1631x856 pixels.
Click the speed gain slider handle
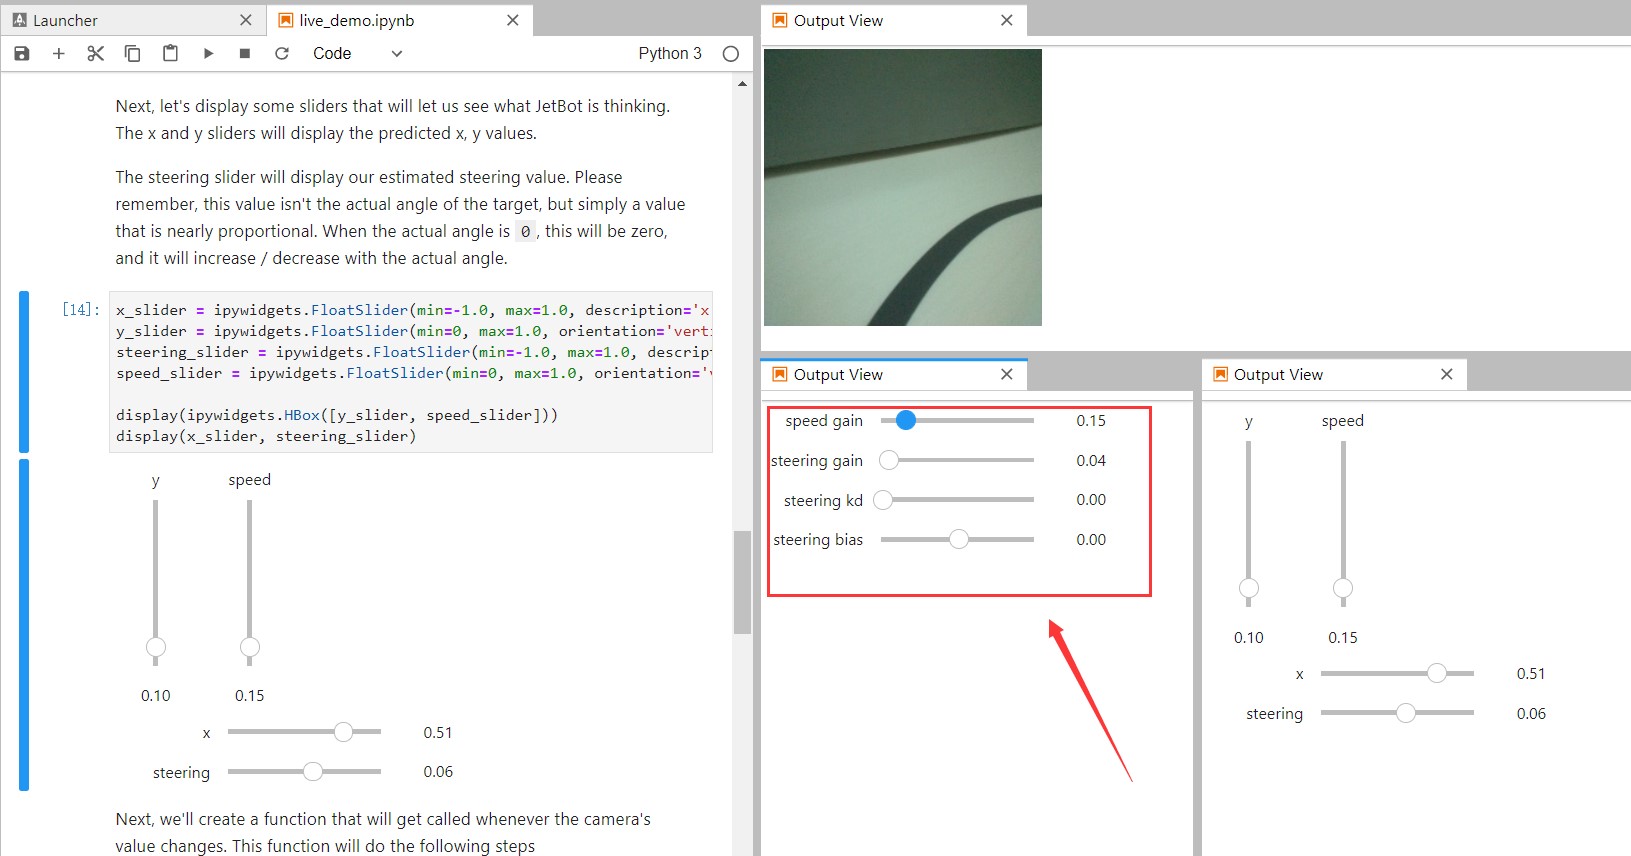[906, 421]
